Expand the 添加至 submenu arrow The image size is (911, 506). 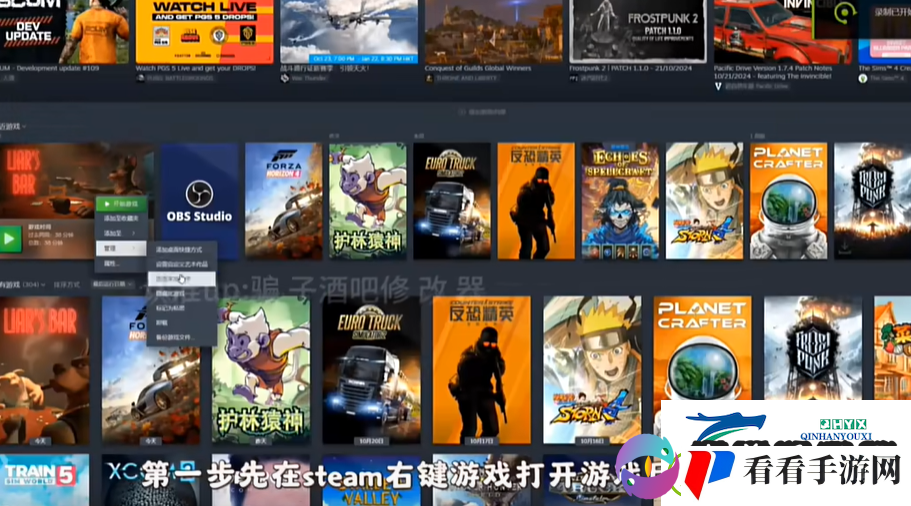[x=134, y=233]
